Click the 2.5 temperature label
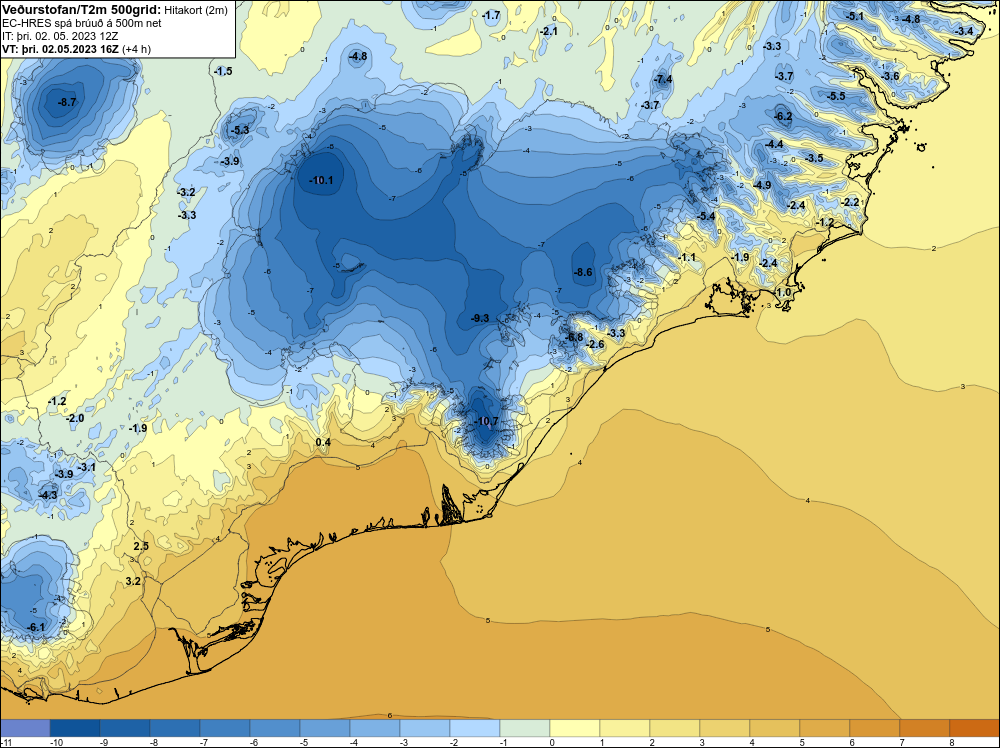This screenshot has width=1000, height=748. [x=141, y=546]
